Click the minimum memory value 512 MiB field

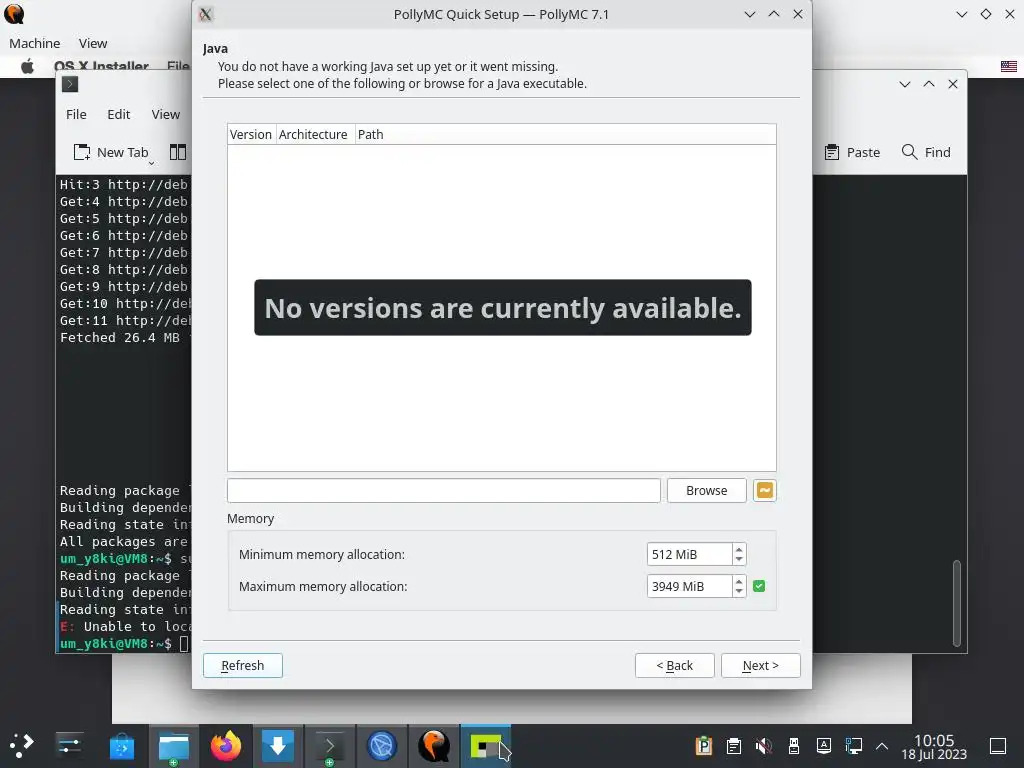tap(689, 554)
